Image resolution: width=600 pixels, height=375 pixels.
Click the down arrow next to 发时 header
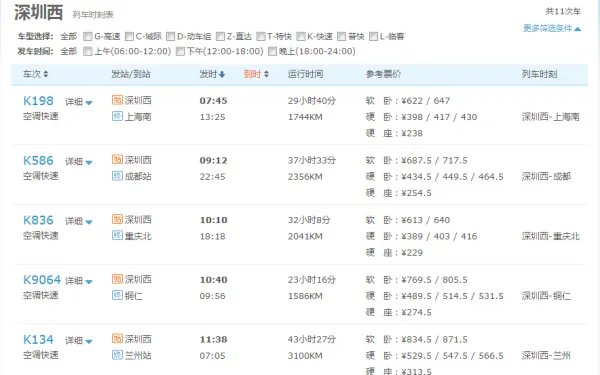coord(222,74)
